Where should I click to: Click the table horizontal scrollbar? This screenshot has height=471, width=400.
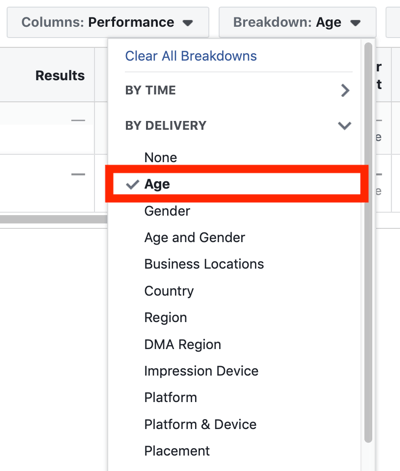[54, 219]
